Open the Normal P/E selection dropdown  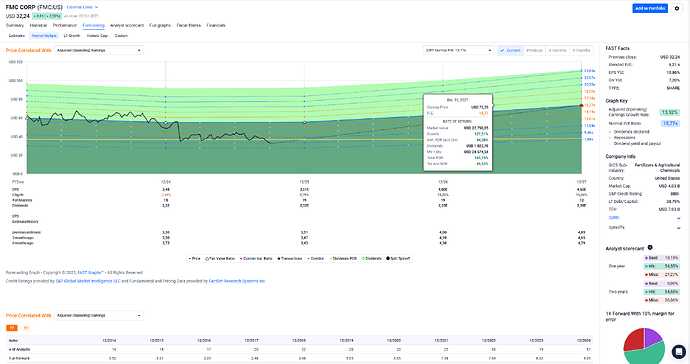click(458, 50)
